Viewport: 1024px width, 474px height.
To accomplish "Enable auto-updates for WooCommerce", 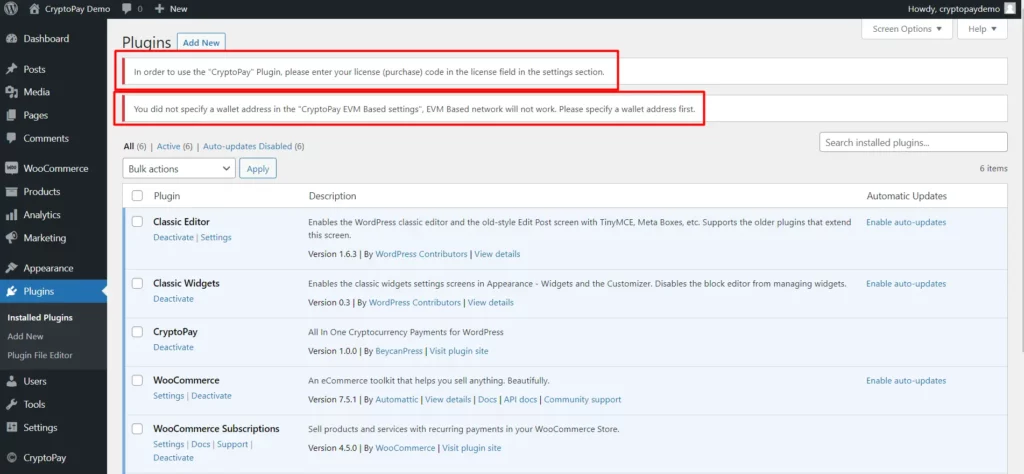I will click(906, 381).
